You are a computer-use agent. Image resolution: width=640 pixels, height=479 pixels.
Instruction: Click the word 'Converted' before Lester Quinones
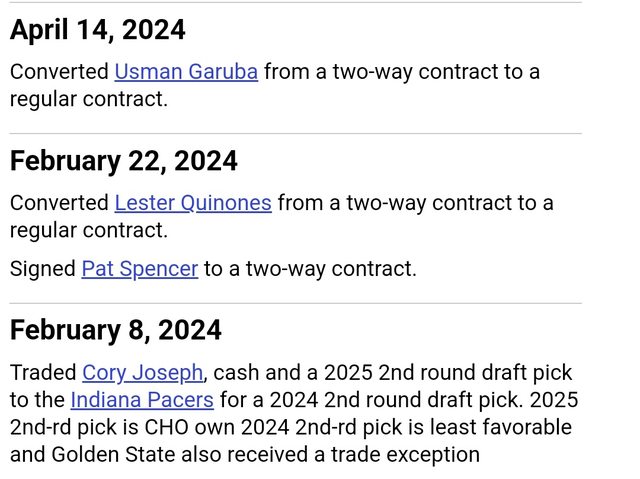tap(59, 203)
